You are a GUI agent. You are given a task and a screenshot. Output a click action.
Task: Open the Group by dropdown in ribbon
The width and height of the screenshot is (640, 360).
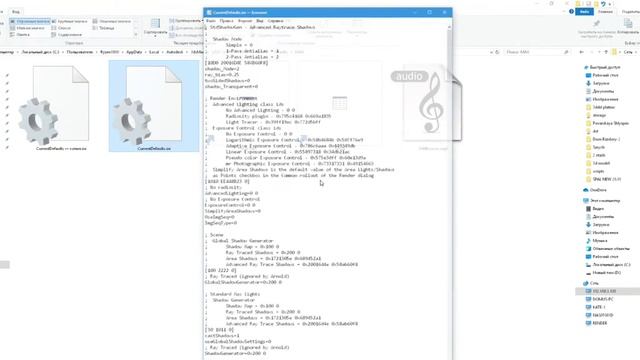point(187,20)
